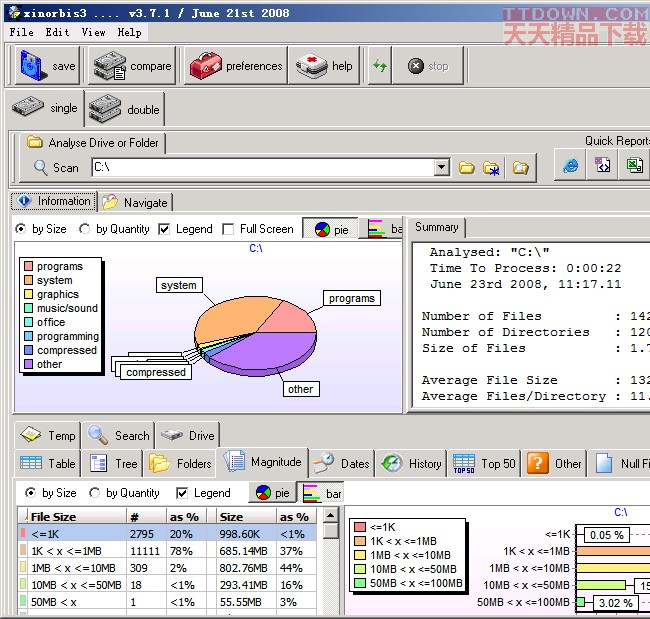Select the 10MB < x <=50MB row
650x619 pixels.
(x=167, y=585)
